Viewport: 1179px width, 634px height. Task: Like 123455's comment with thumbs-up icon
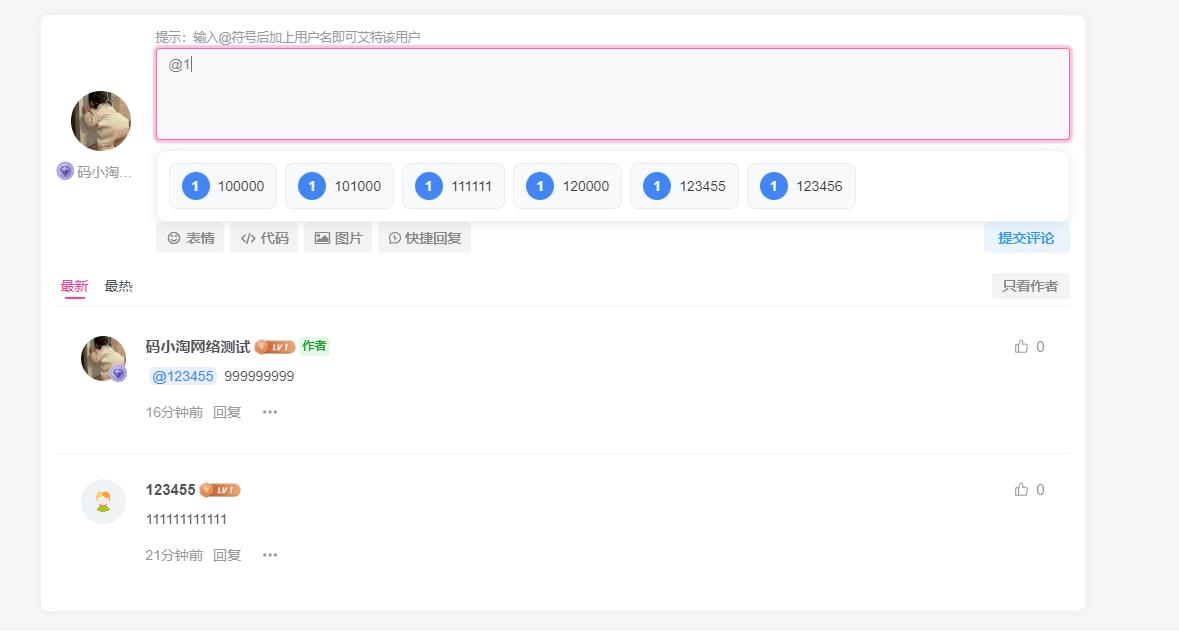pyautogui.click(x=1023, y=489)
